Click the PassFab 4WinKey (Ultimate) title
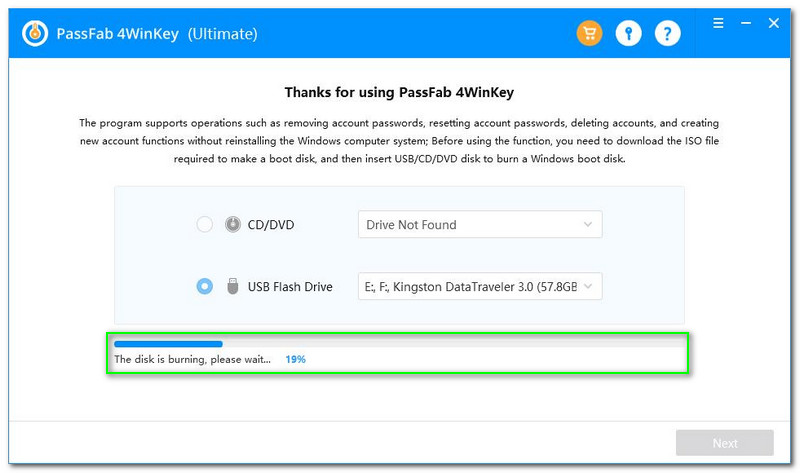 pyautogui.click(x=157, y=34)
